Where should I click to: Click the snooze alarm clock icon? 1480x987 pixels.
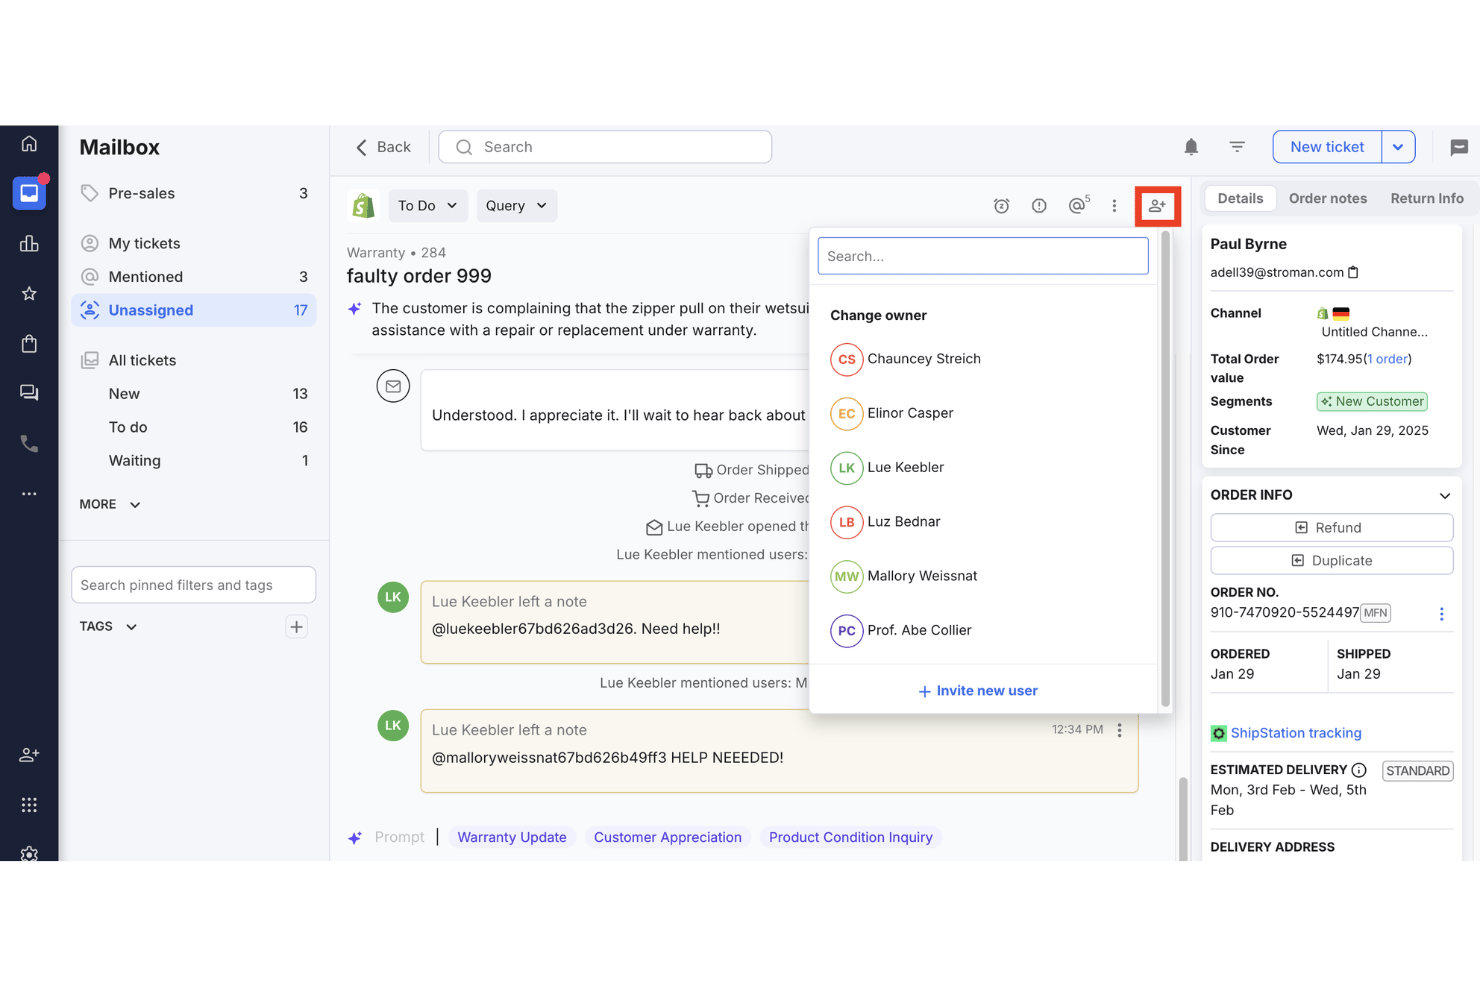pos(1001,206)
